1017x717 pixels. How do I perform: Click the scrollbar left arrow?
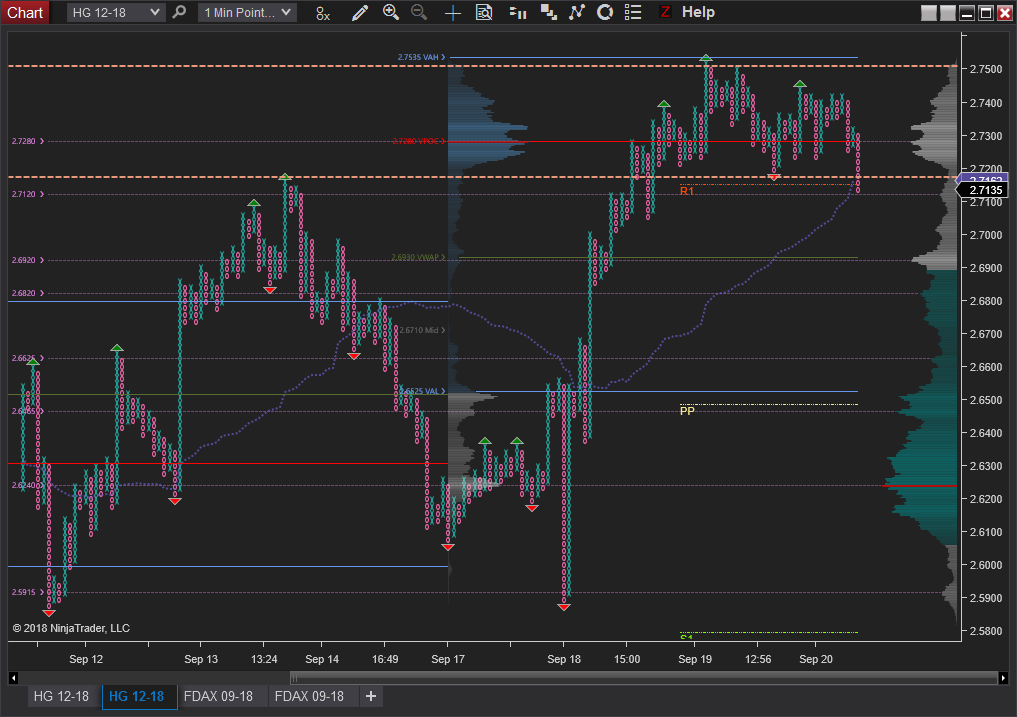pyautogui.click(x=13, y=678)
